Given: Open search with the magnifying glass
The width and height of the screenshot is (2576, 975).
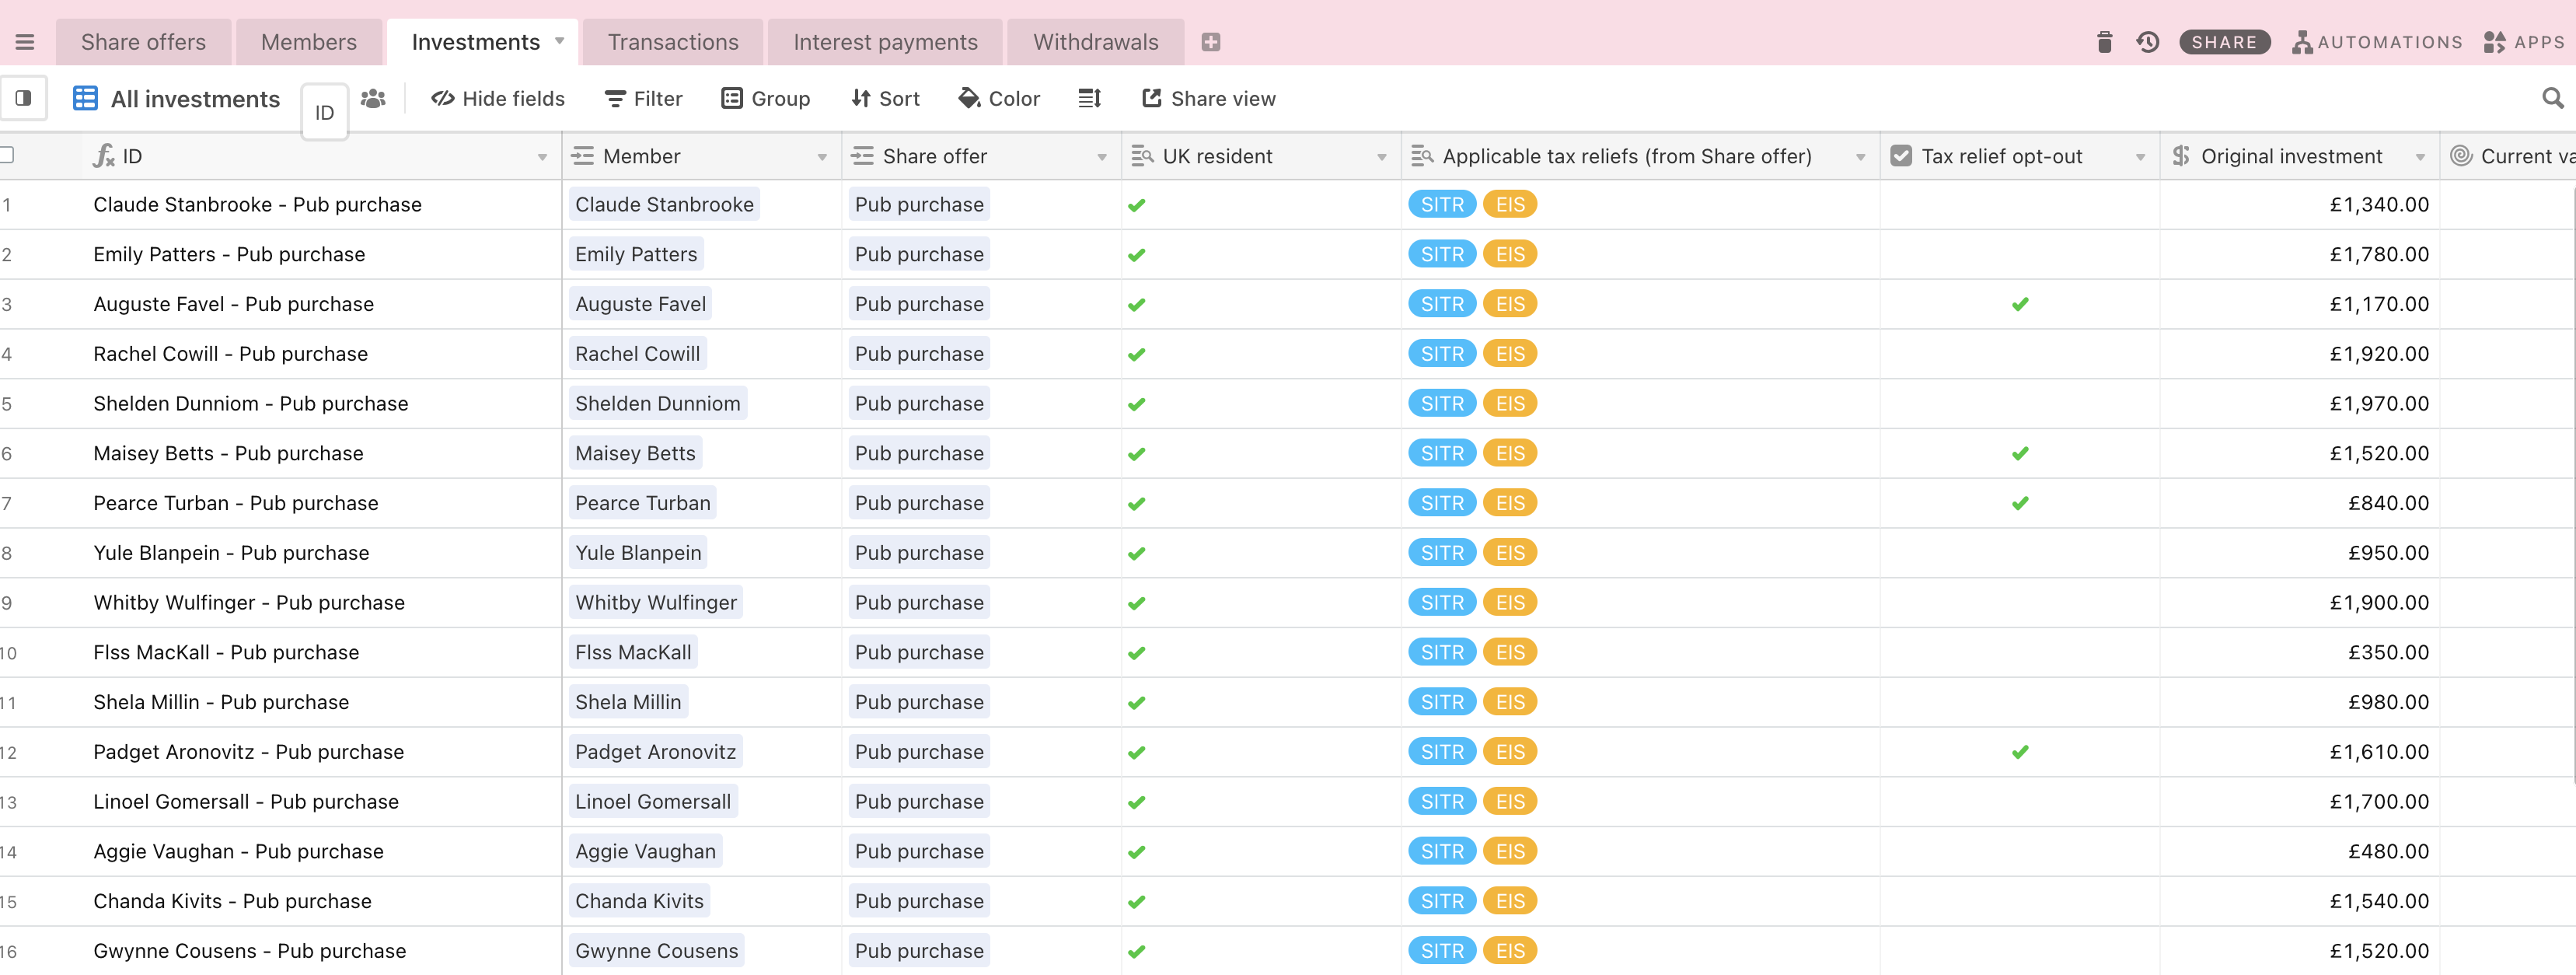Looking at the screenshot, I should (x=2553, y=98).
